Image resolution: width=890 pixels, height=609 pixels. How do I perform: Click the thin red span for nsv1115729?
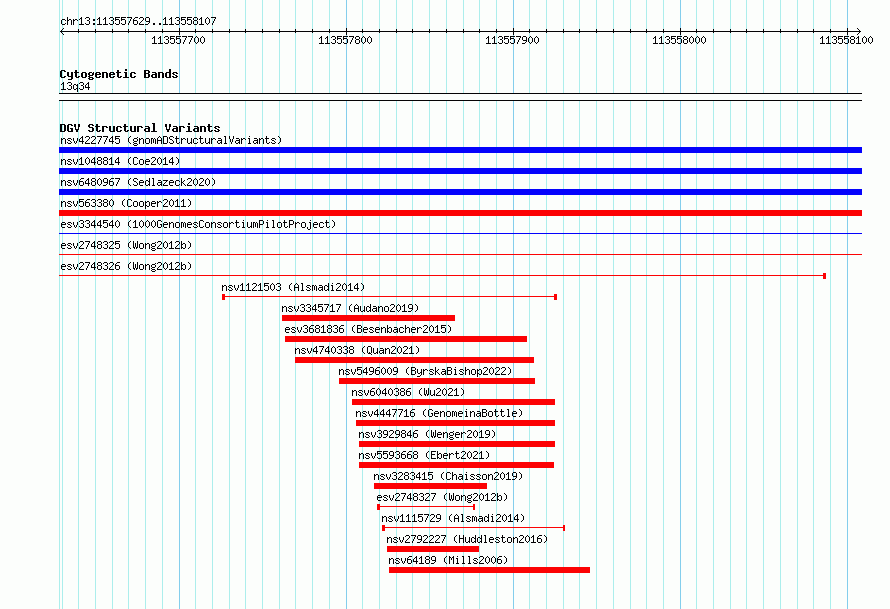pos(473,528)
